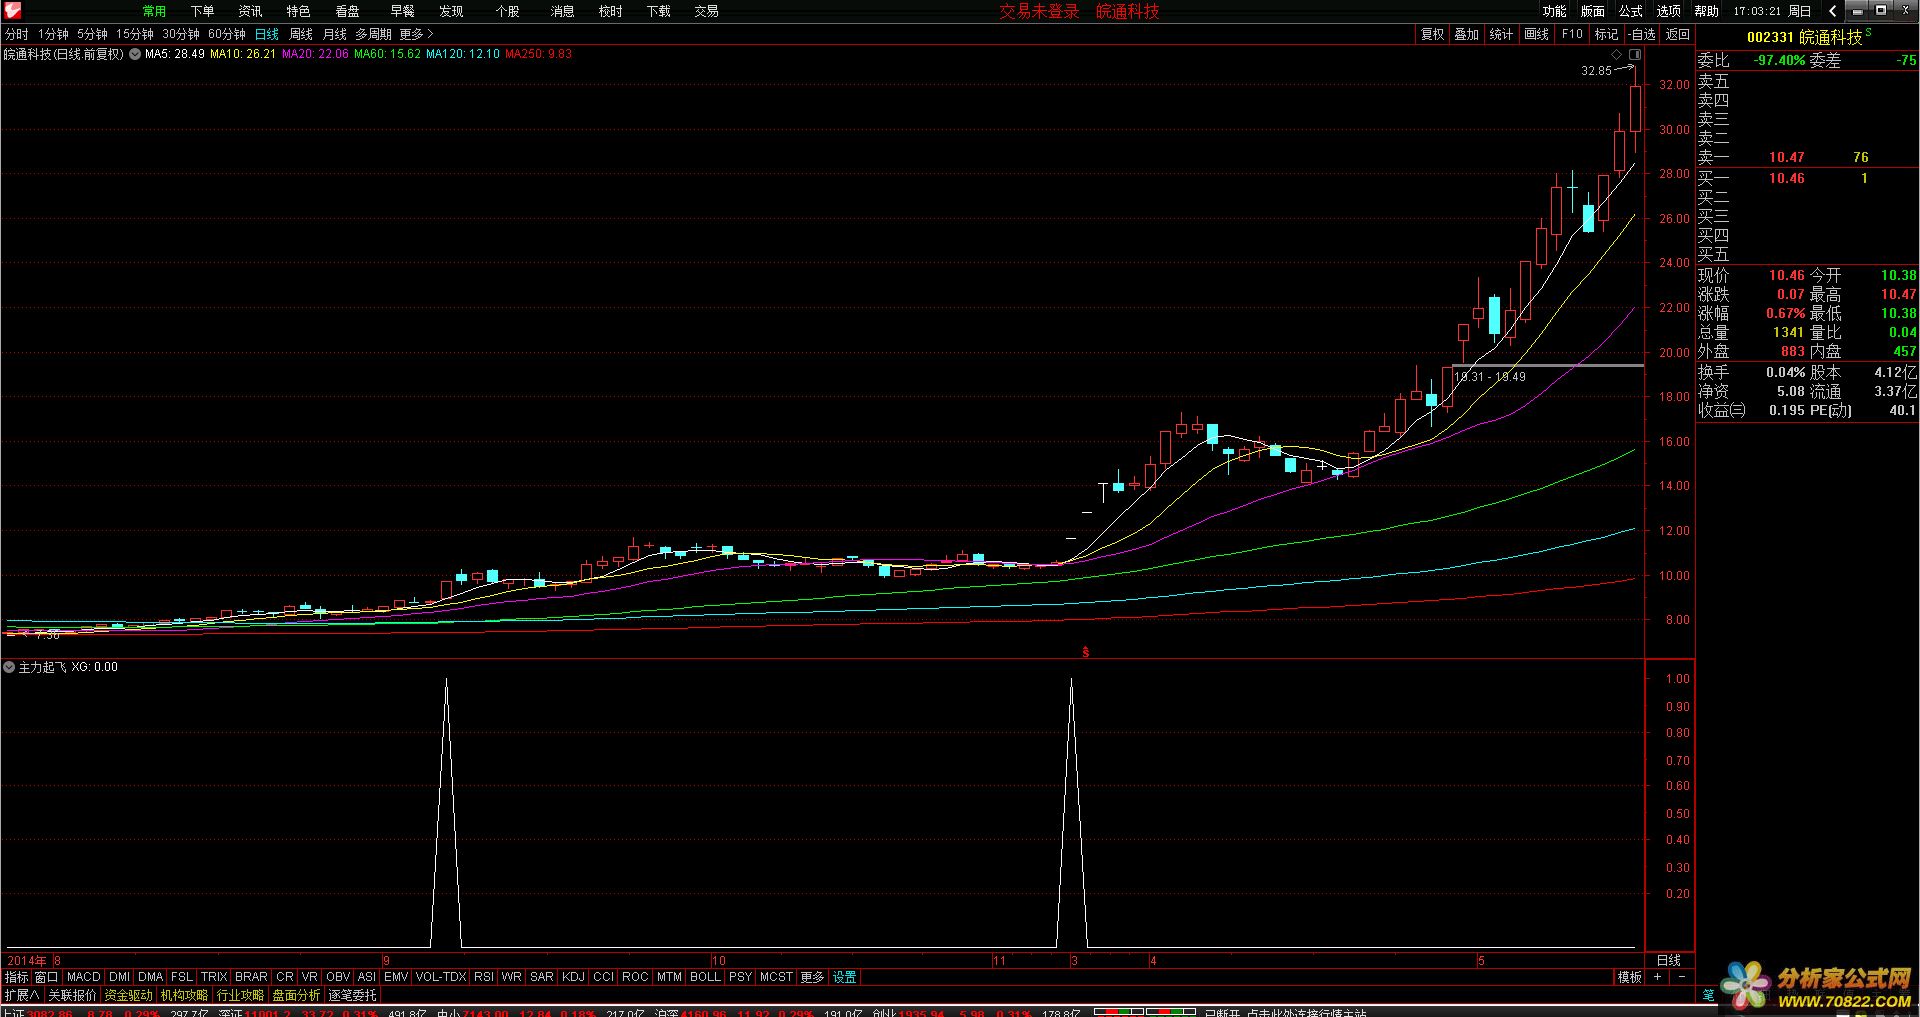Select the OBV indicator
The image size is (1920, 1017).
[x=338, y=977]
